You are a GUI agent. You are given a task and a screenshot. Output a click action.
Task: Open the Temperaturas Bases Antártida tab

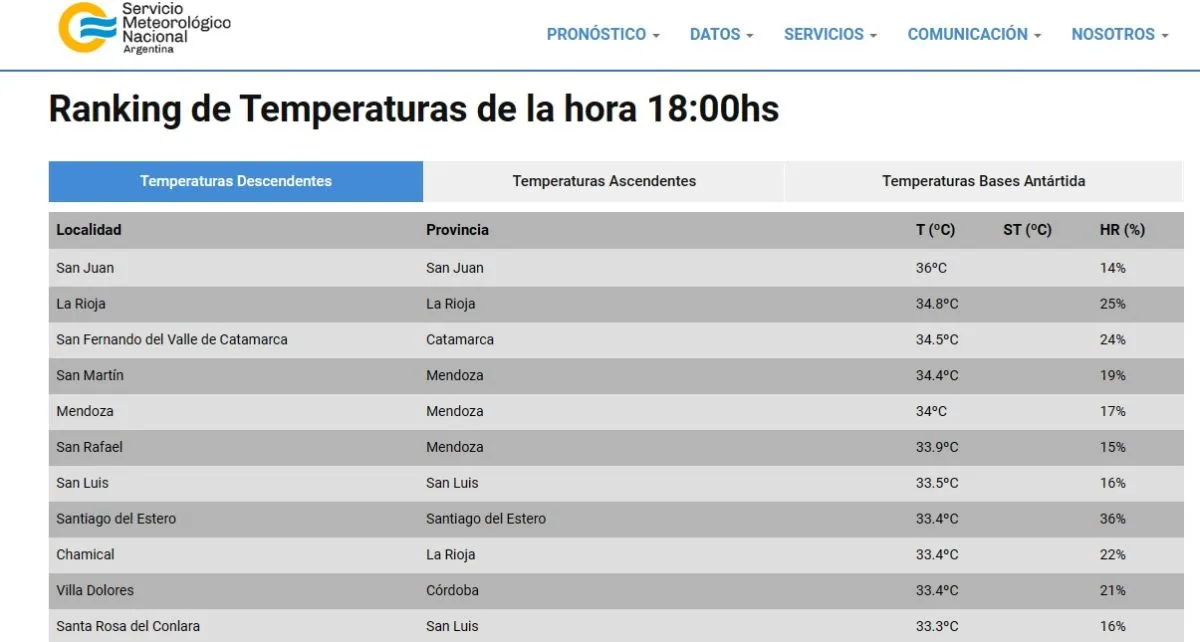[x=984, y=181]
